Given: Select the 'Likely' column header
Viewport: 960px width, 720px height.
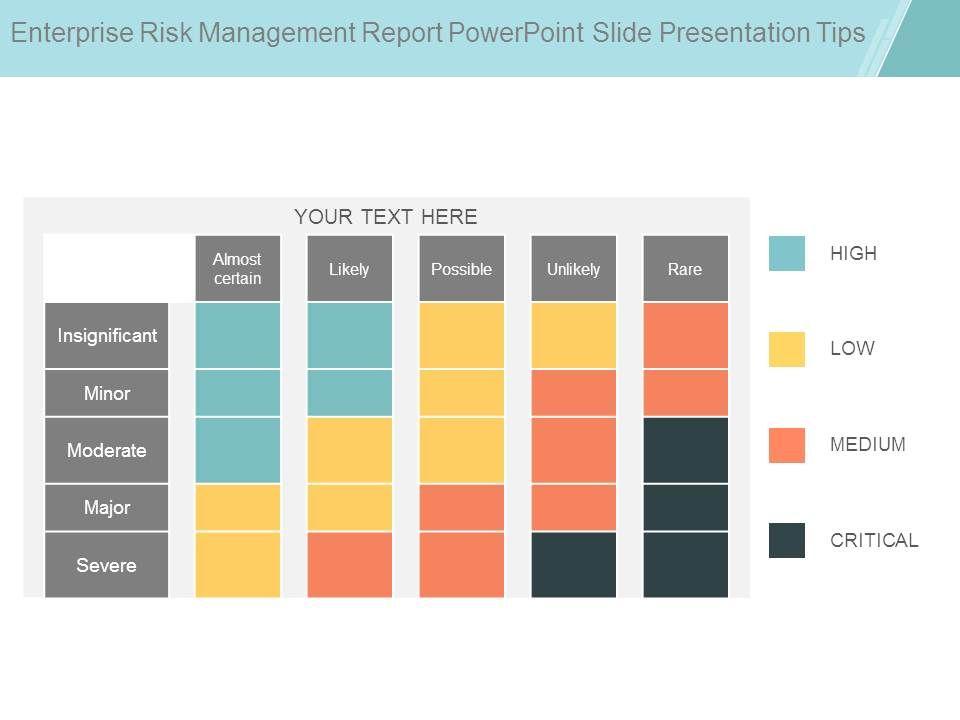Looking at the screenshot, I should [350, 268].
